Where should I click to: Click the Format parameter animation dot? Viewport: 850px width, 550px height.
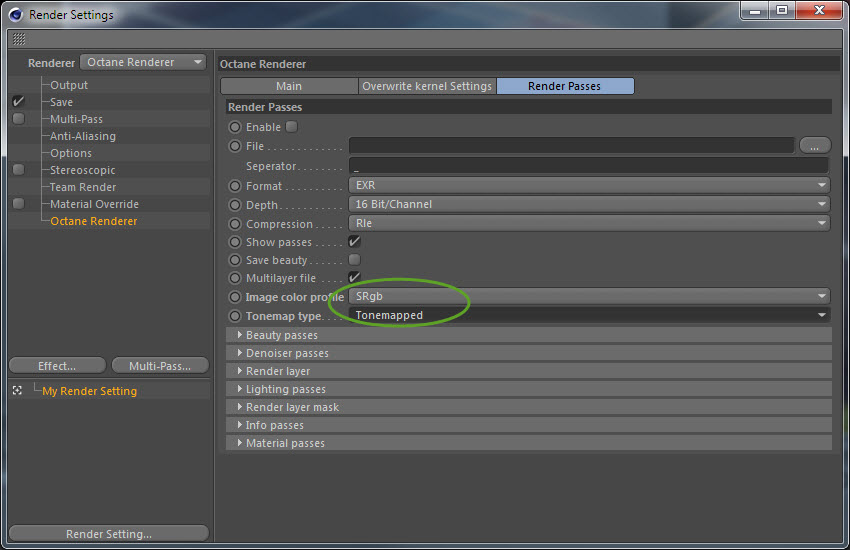coord(235,186)
